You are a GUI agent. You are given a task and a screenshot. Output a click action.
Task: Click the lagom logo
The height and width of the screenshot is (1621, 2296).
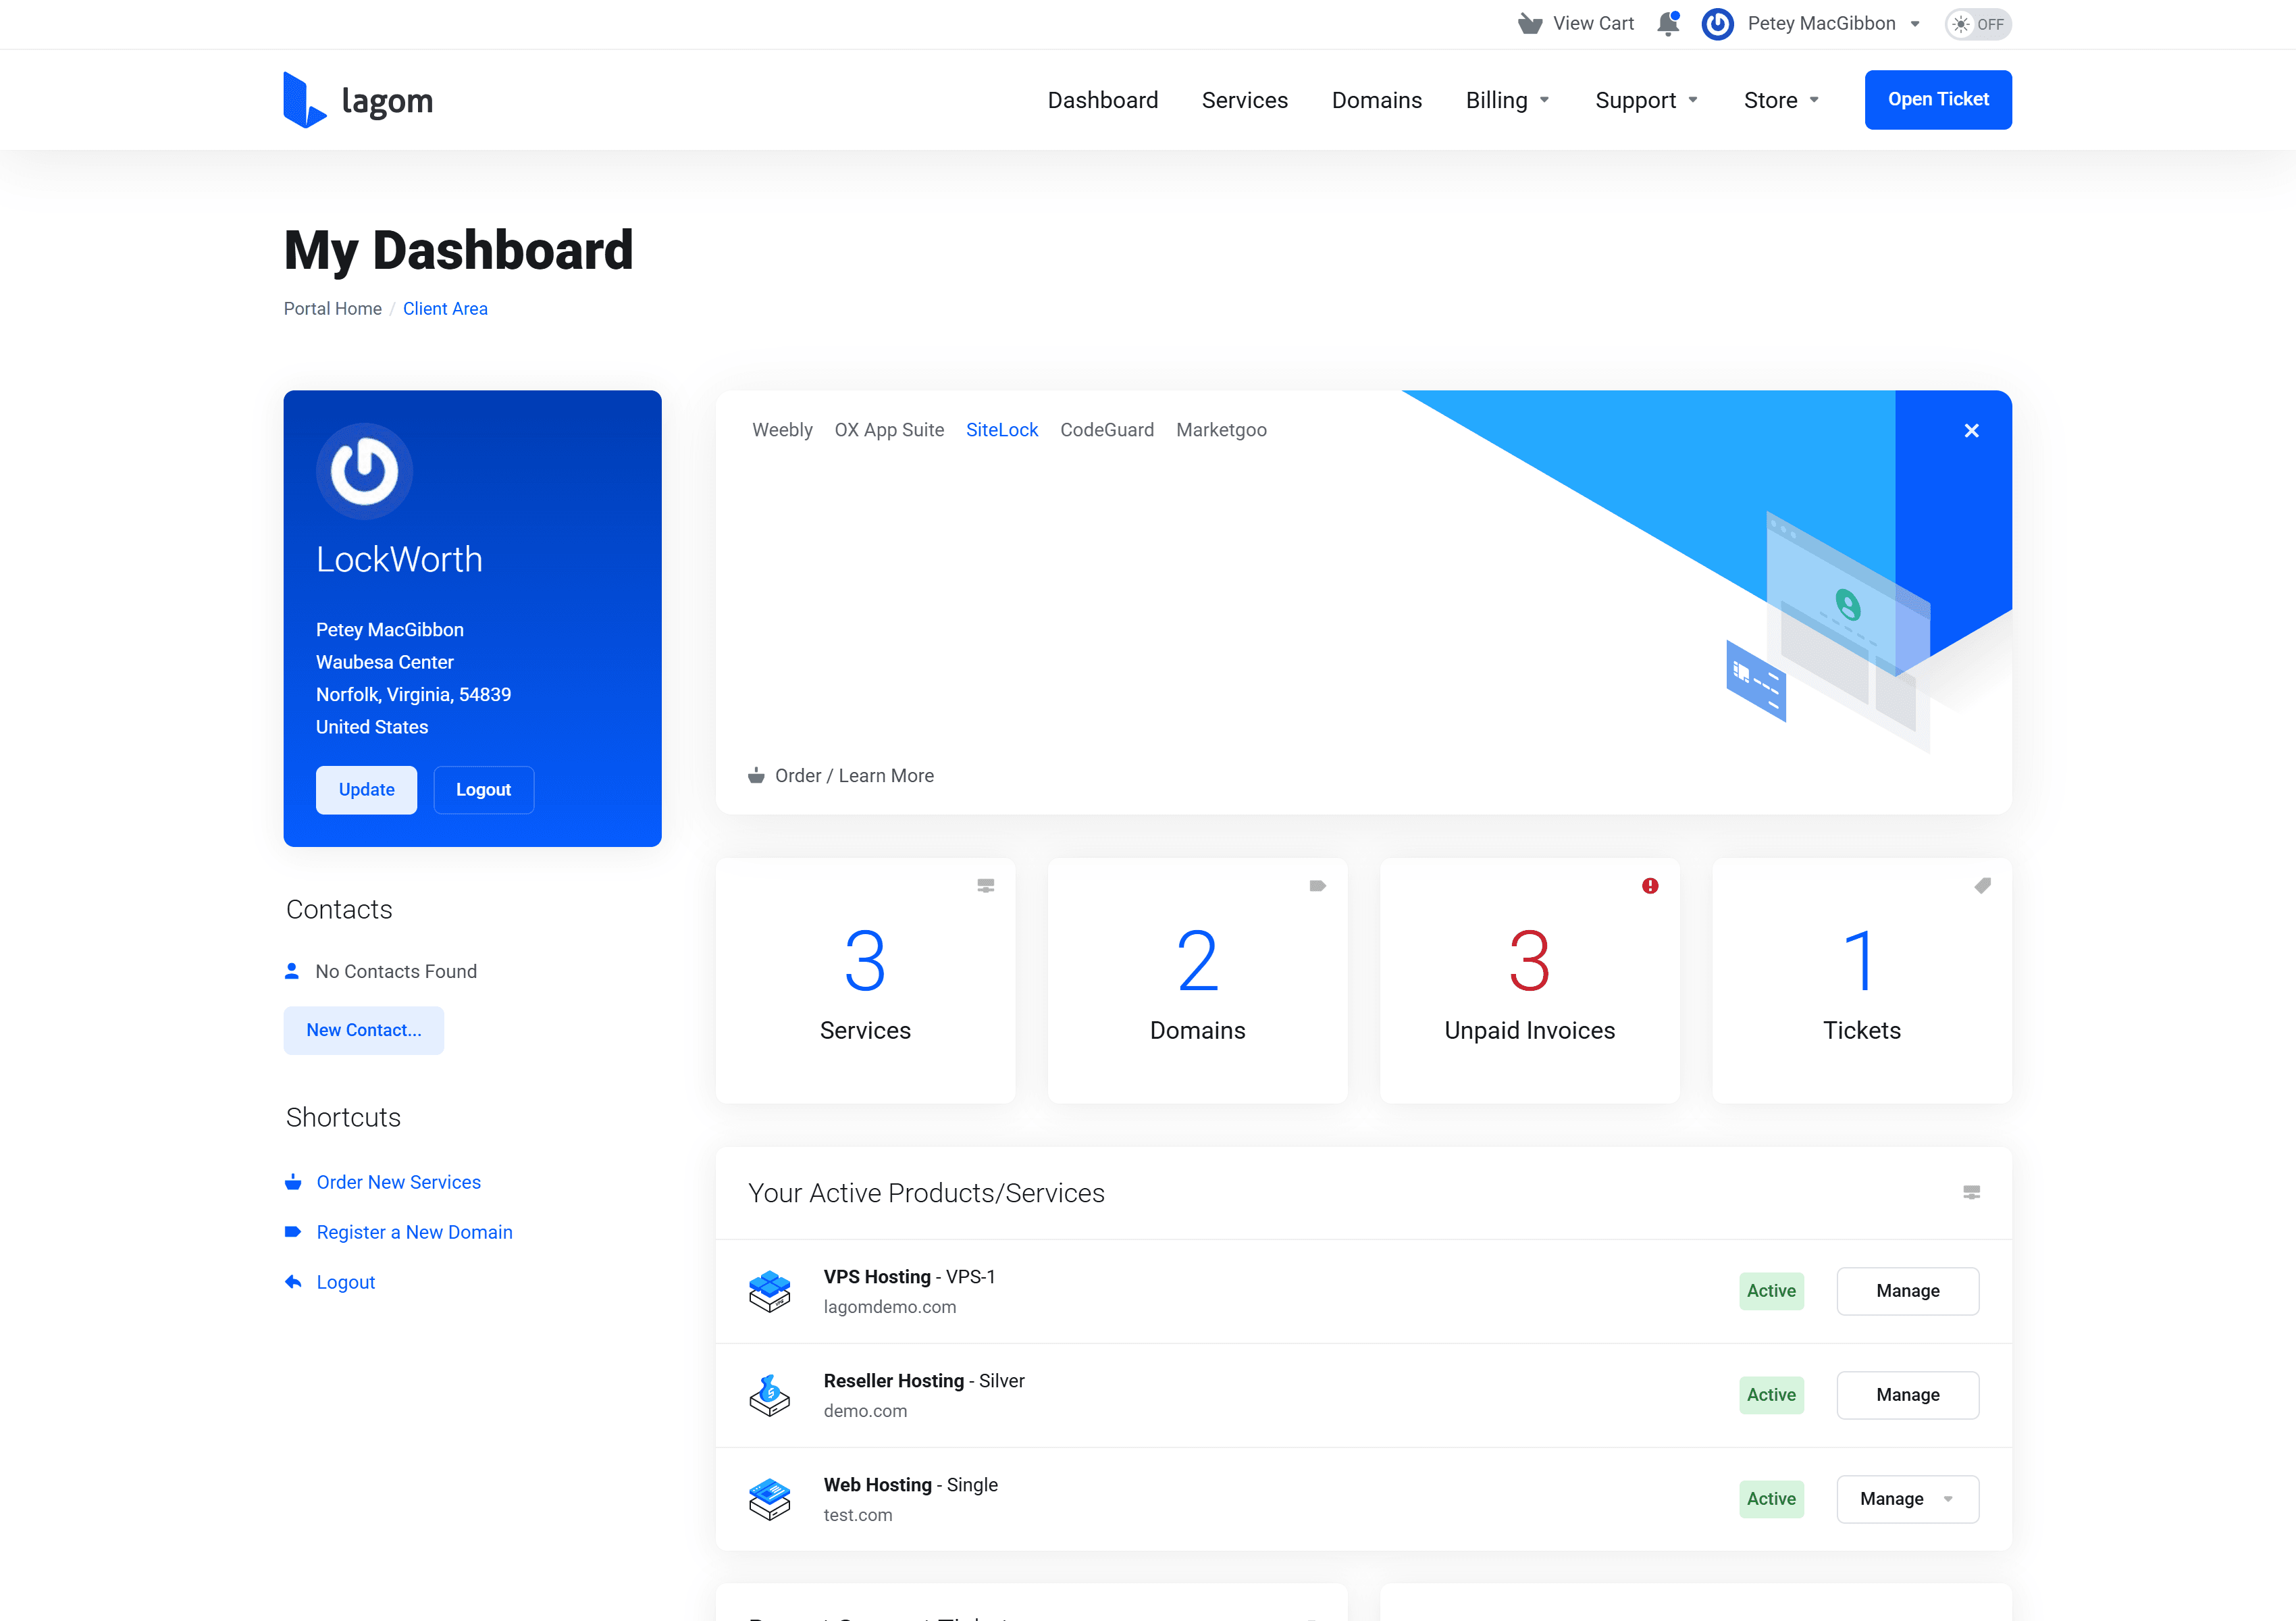(x=358, y=100)
